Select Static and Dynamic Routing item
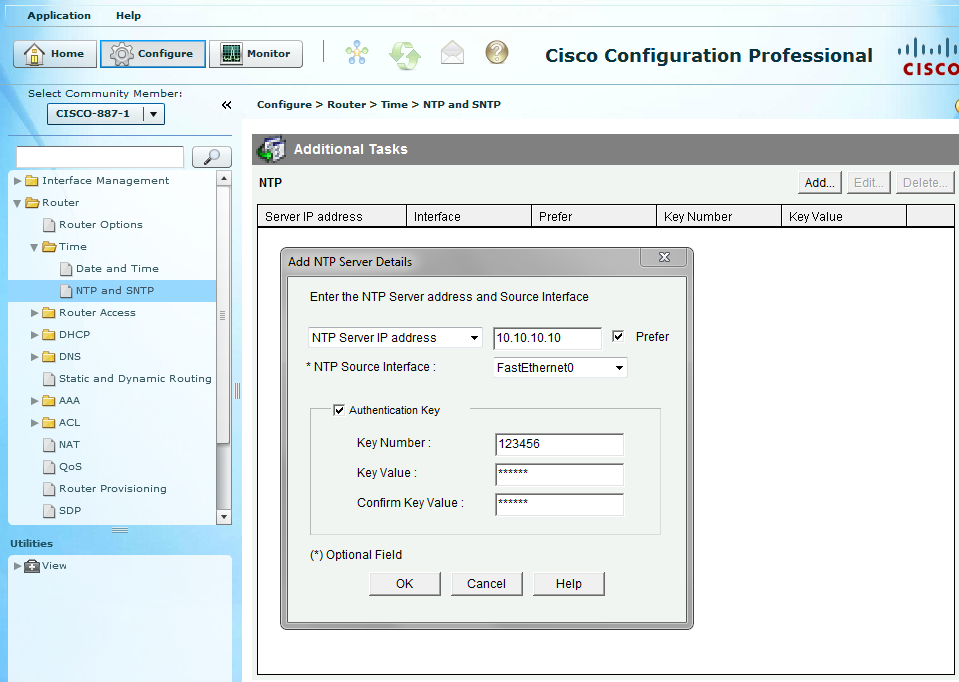The height and width of the screenshot is (682, 959). pos(135,379)
